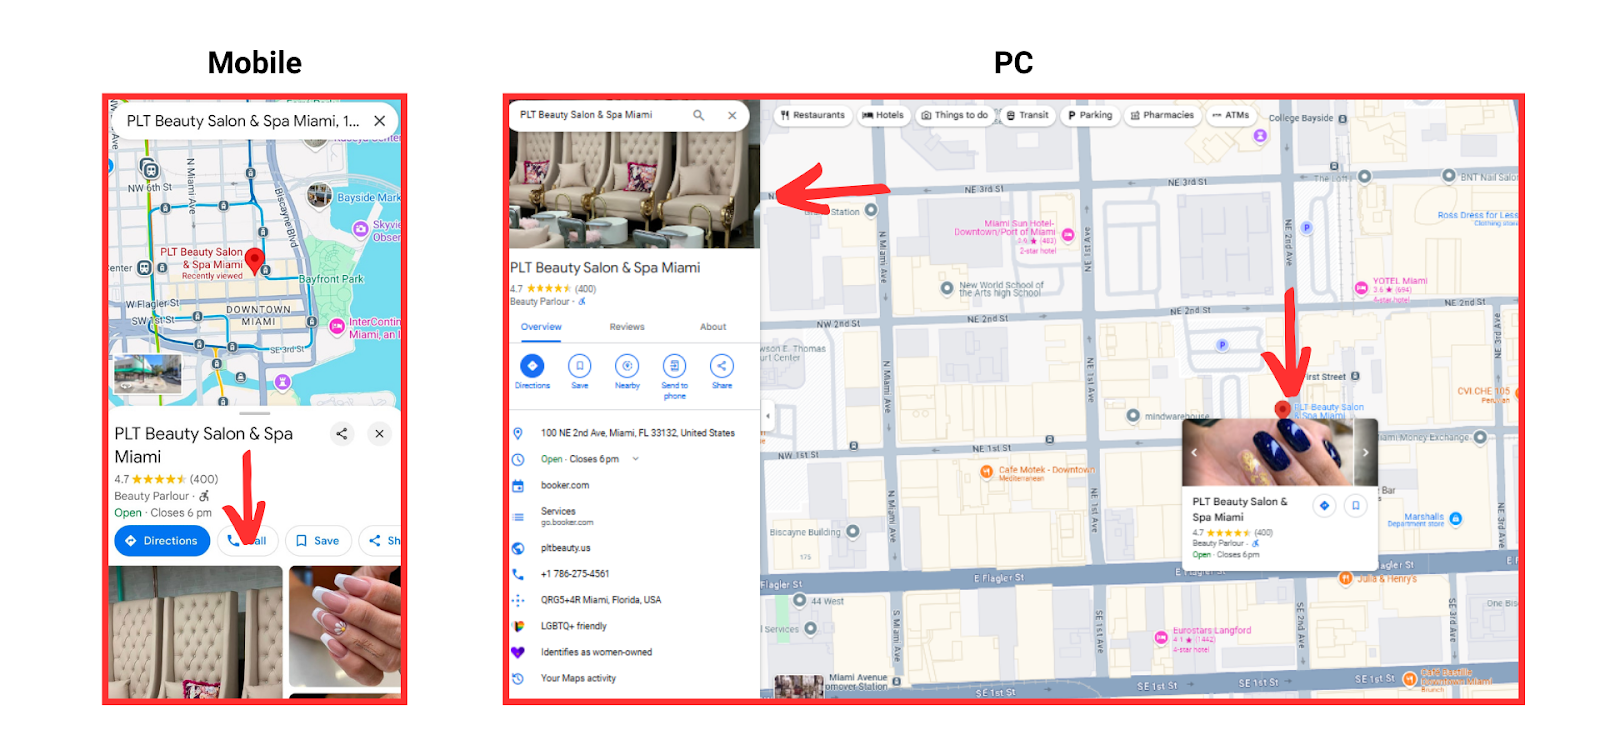The image size is (1600, 750).
Task: Open the Overview tab
Action: 541,327
